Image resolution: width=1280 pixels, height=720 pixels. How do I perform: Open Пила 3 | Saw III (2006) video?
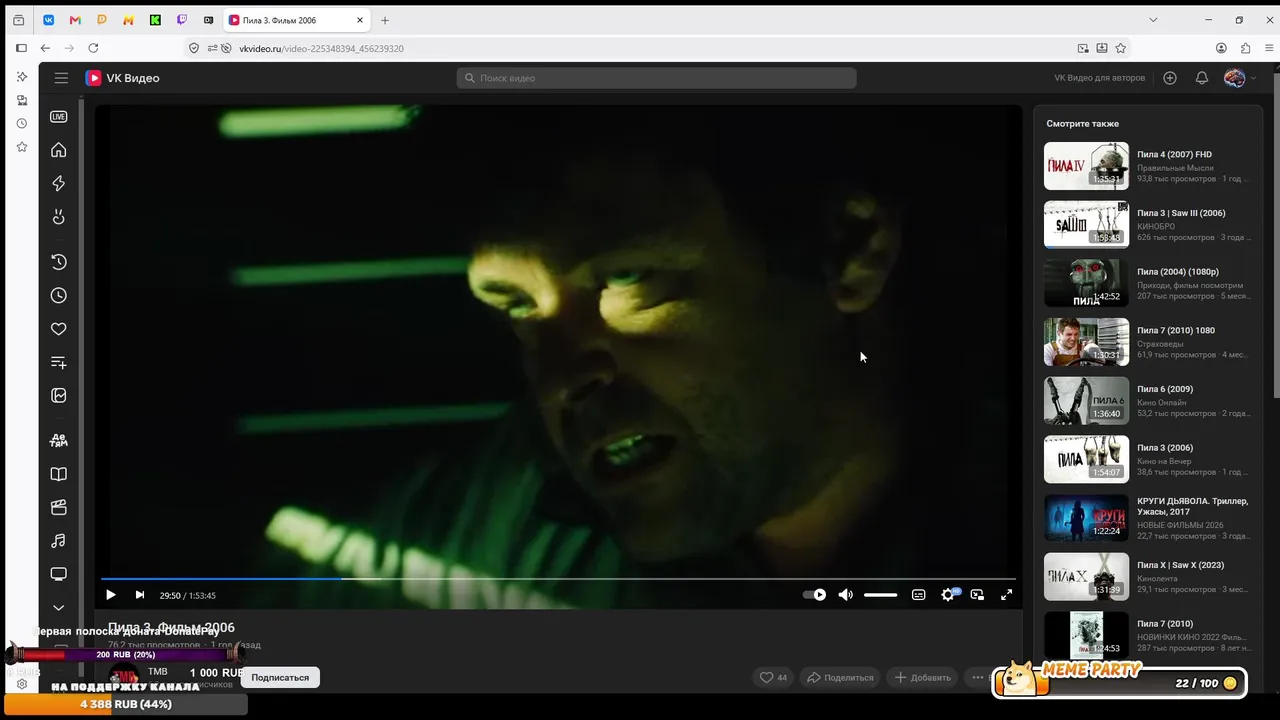click(1148, 225)
